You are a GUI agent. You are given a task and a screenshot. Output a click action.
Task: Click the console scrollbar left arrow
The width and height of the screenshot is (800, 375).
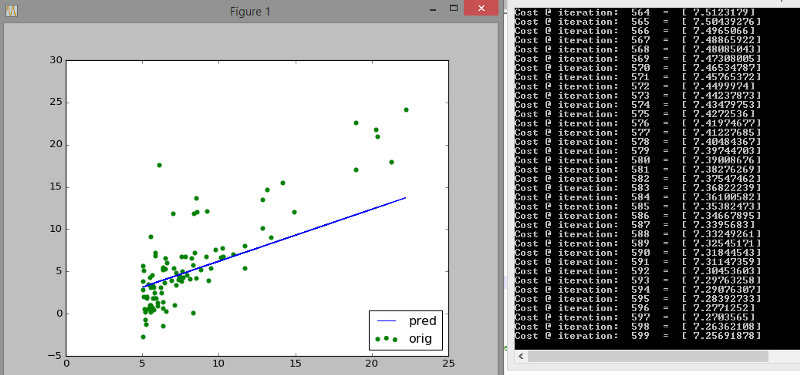point(520,356)
